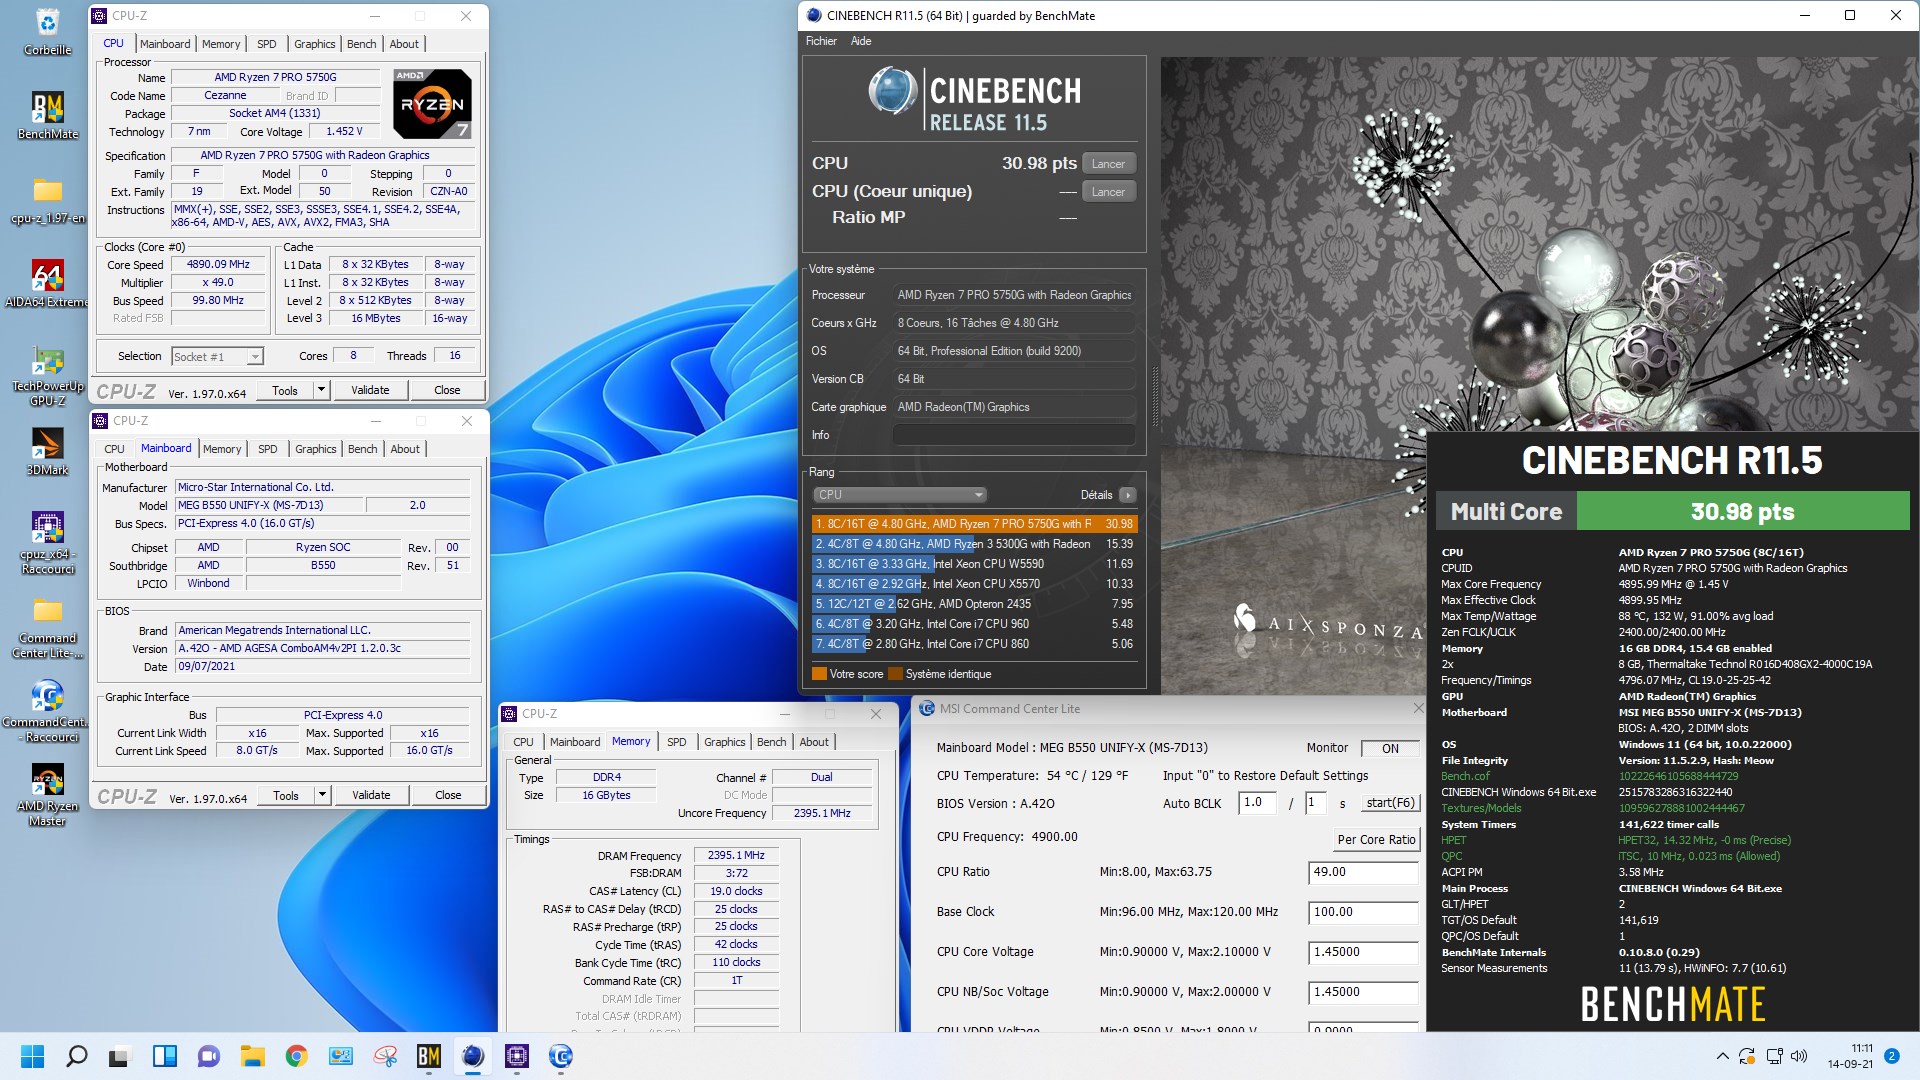Click the Auto BCLK field showing 1.0
Screen dimensions: 1920x1080
[x=1257, y=803]
